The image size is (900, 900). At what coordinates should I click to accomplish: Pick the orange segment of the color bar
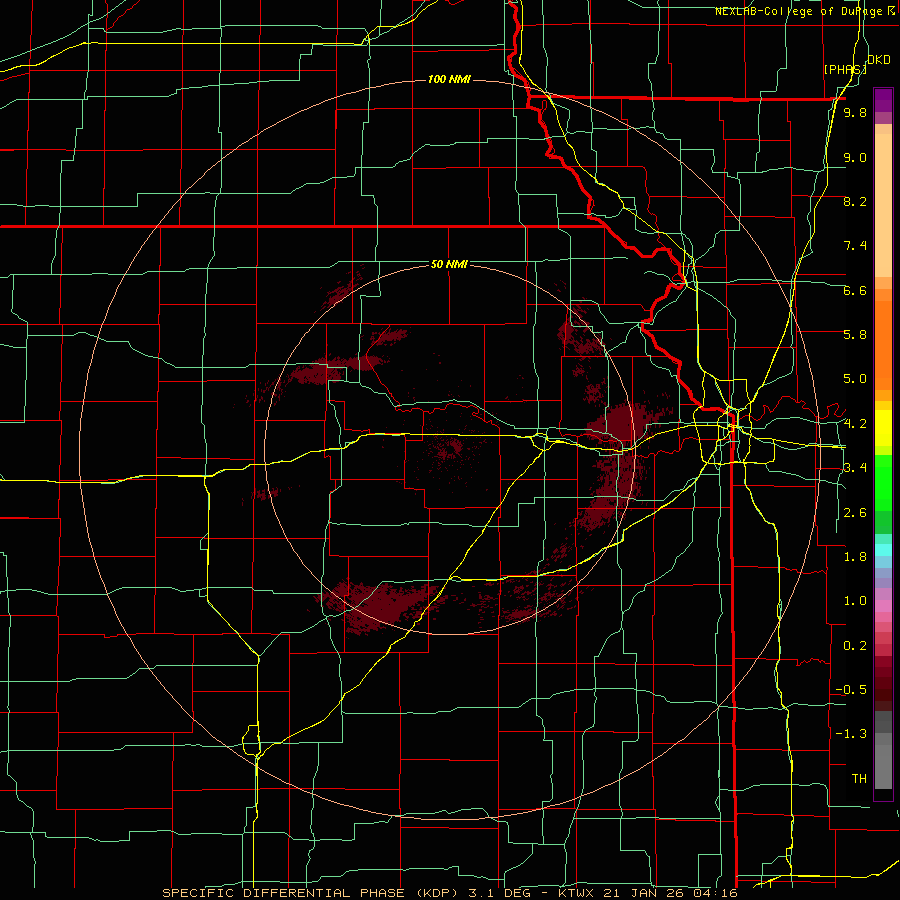[883, 344]
